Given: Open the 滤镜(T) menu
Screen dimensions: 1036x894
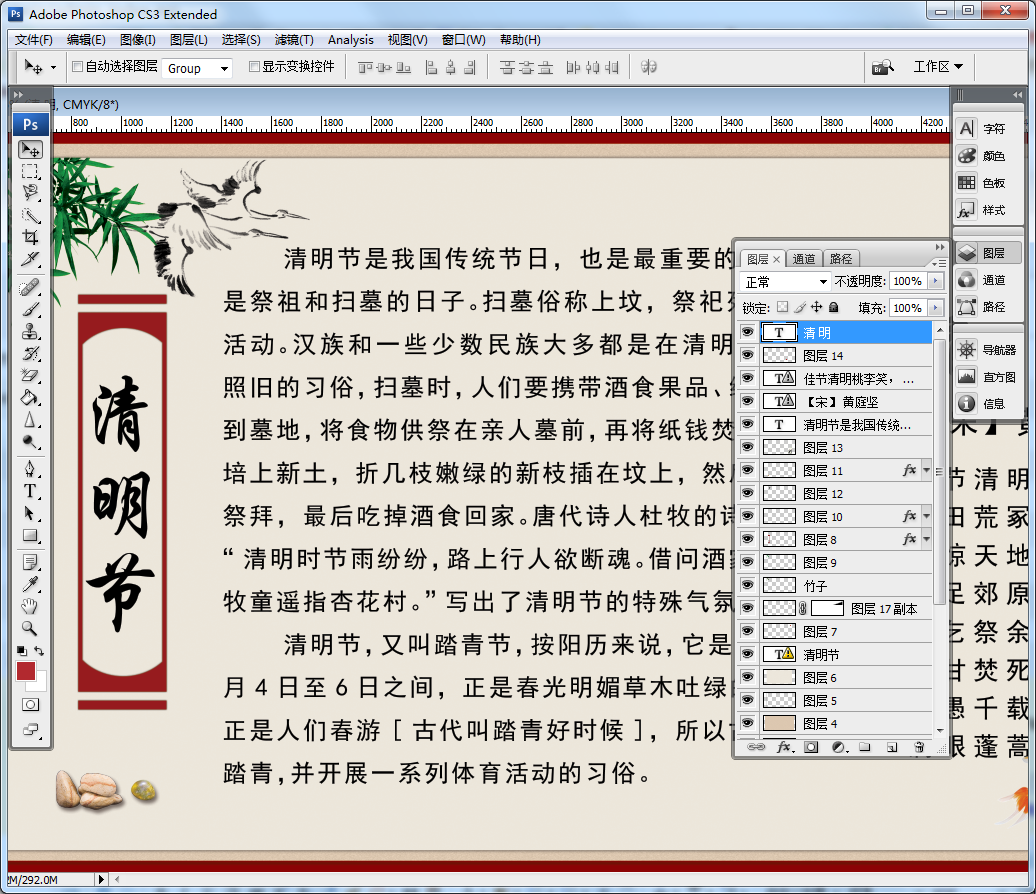Looking at the screenshot, I should tap(293, 40).
